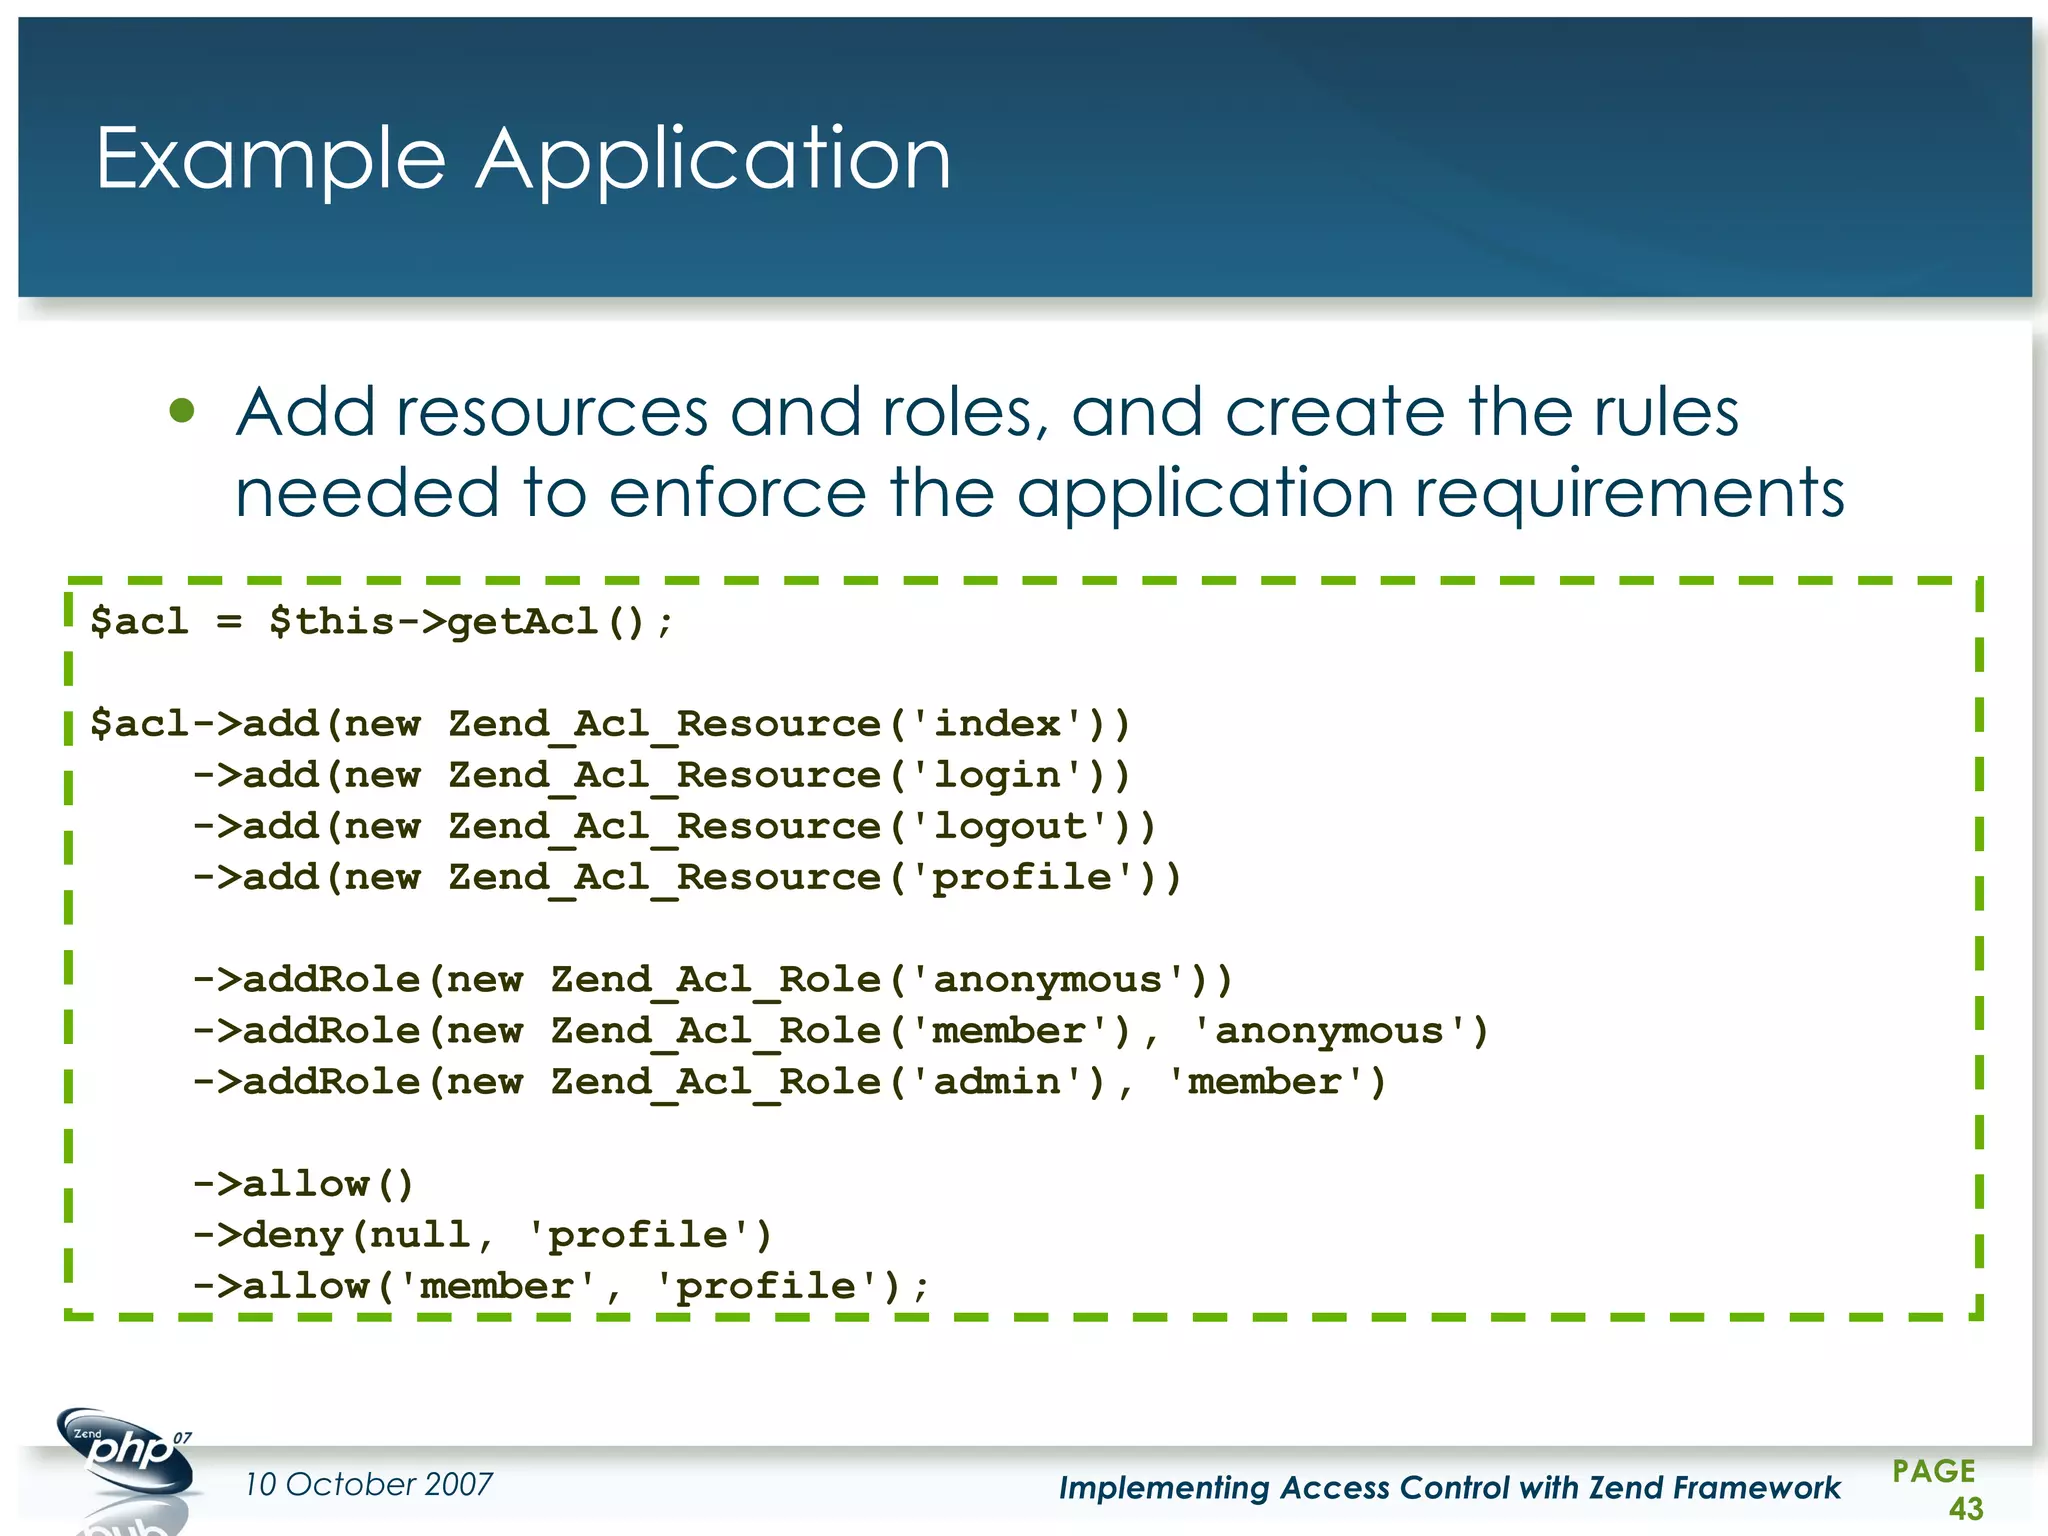
Task: Click the 'PAGE' label in the footer
Action: point(1934,1471)
